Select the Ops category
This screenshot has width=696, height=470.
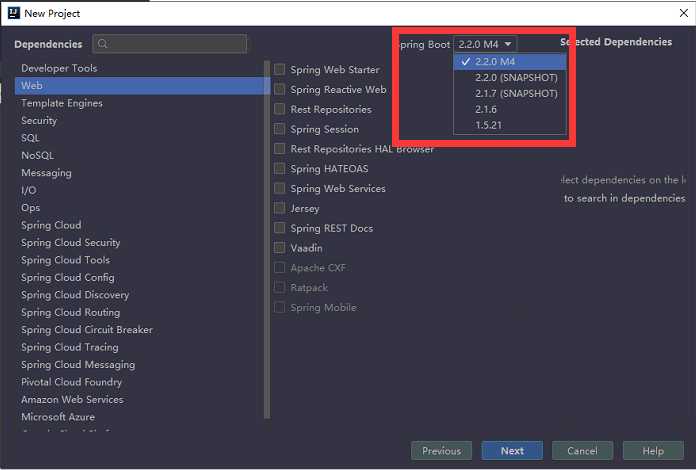click(139, 208)
